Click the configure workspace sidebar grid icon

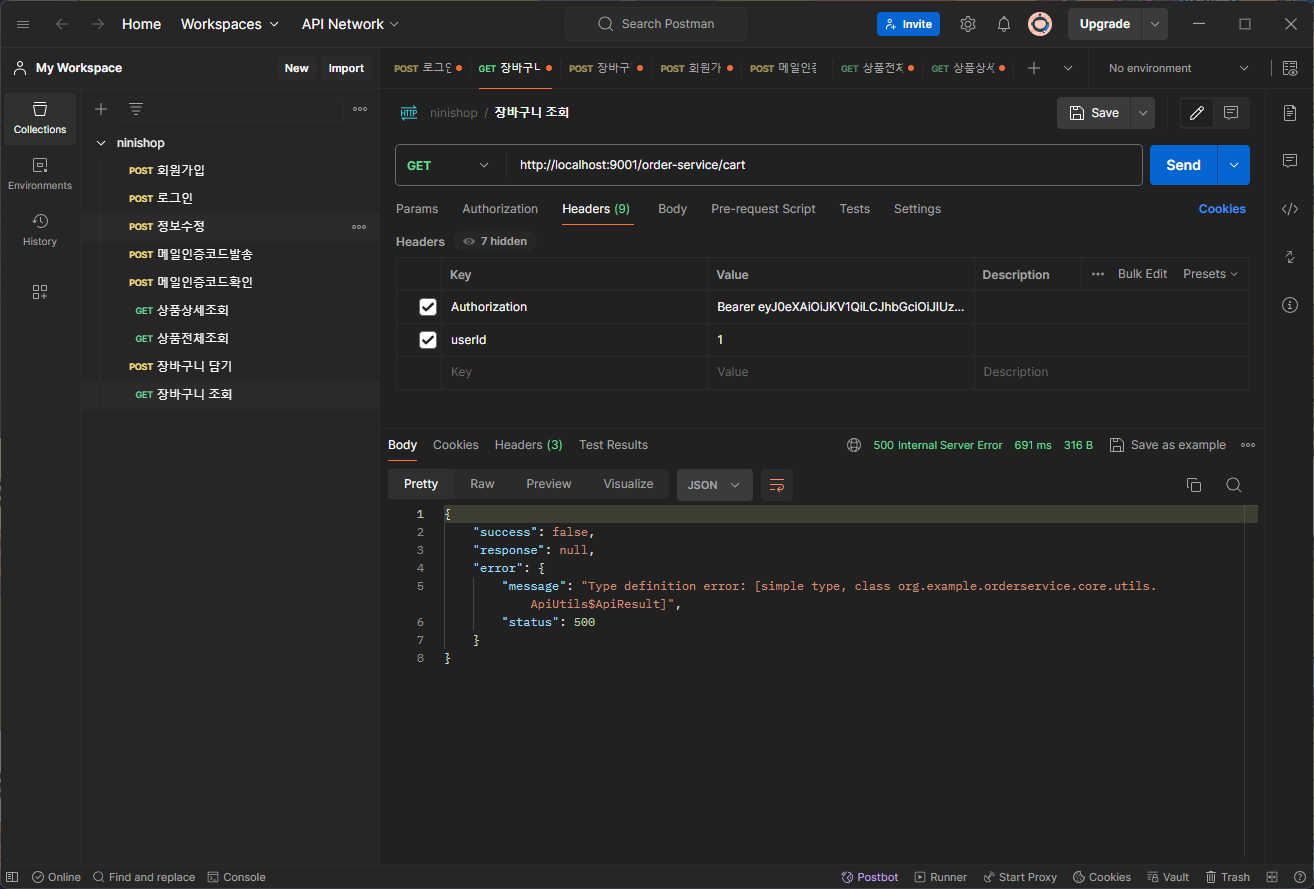pos(40,292)
